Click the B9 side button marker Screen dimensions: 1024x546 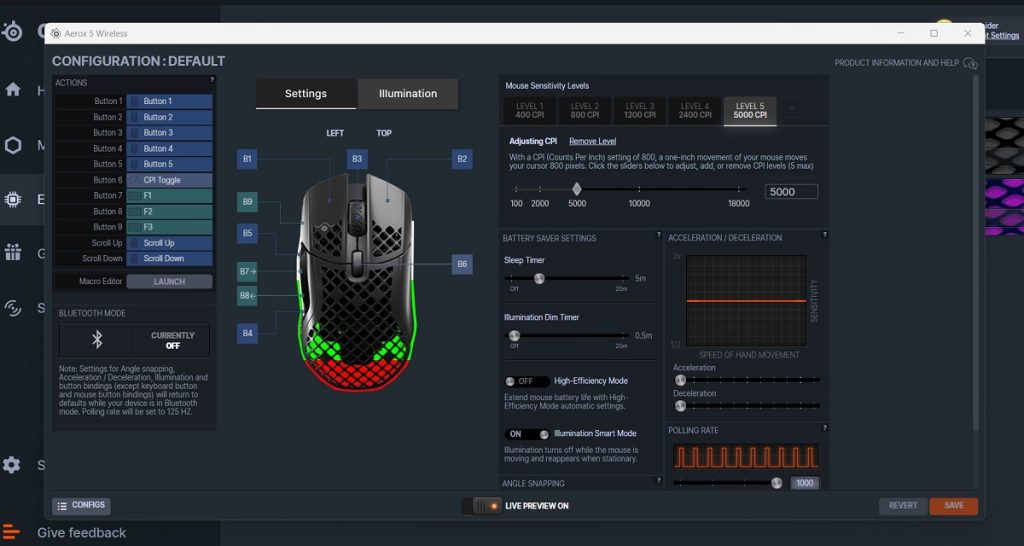pyautogui.click(x=248, y=202)
